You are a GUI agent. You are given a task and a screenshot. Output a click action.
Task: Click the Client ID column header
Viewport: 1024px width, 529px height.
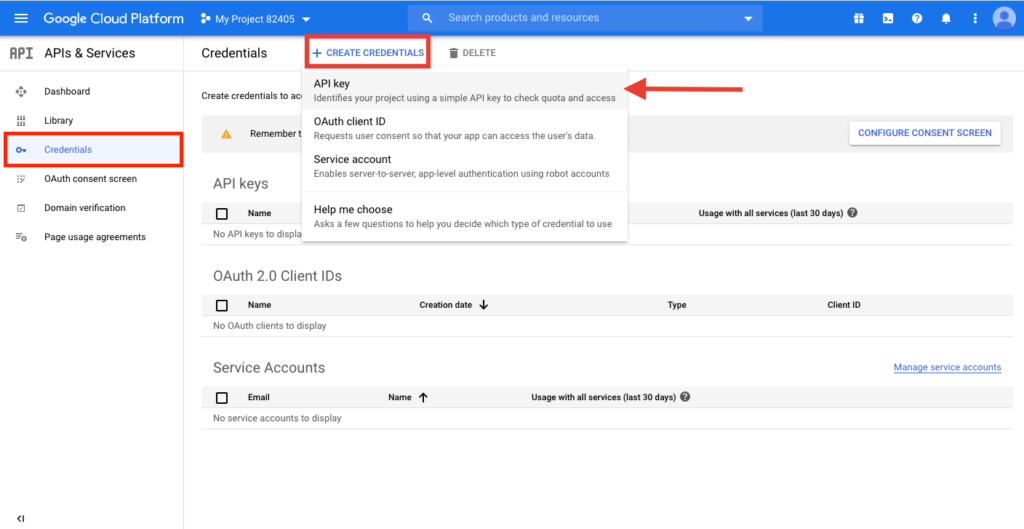(844, 305)
